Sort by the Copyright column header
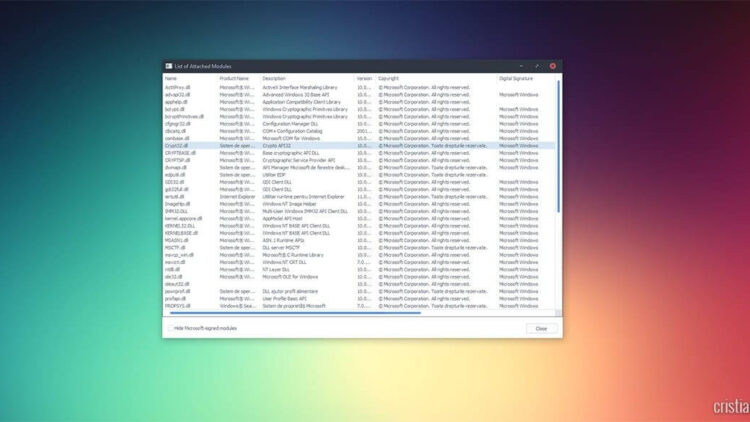The height and width of the screenshot is (422, 750). pyautogui.click(x=388, y=78)
